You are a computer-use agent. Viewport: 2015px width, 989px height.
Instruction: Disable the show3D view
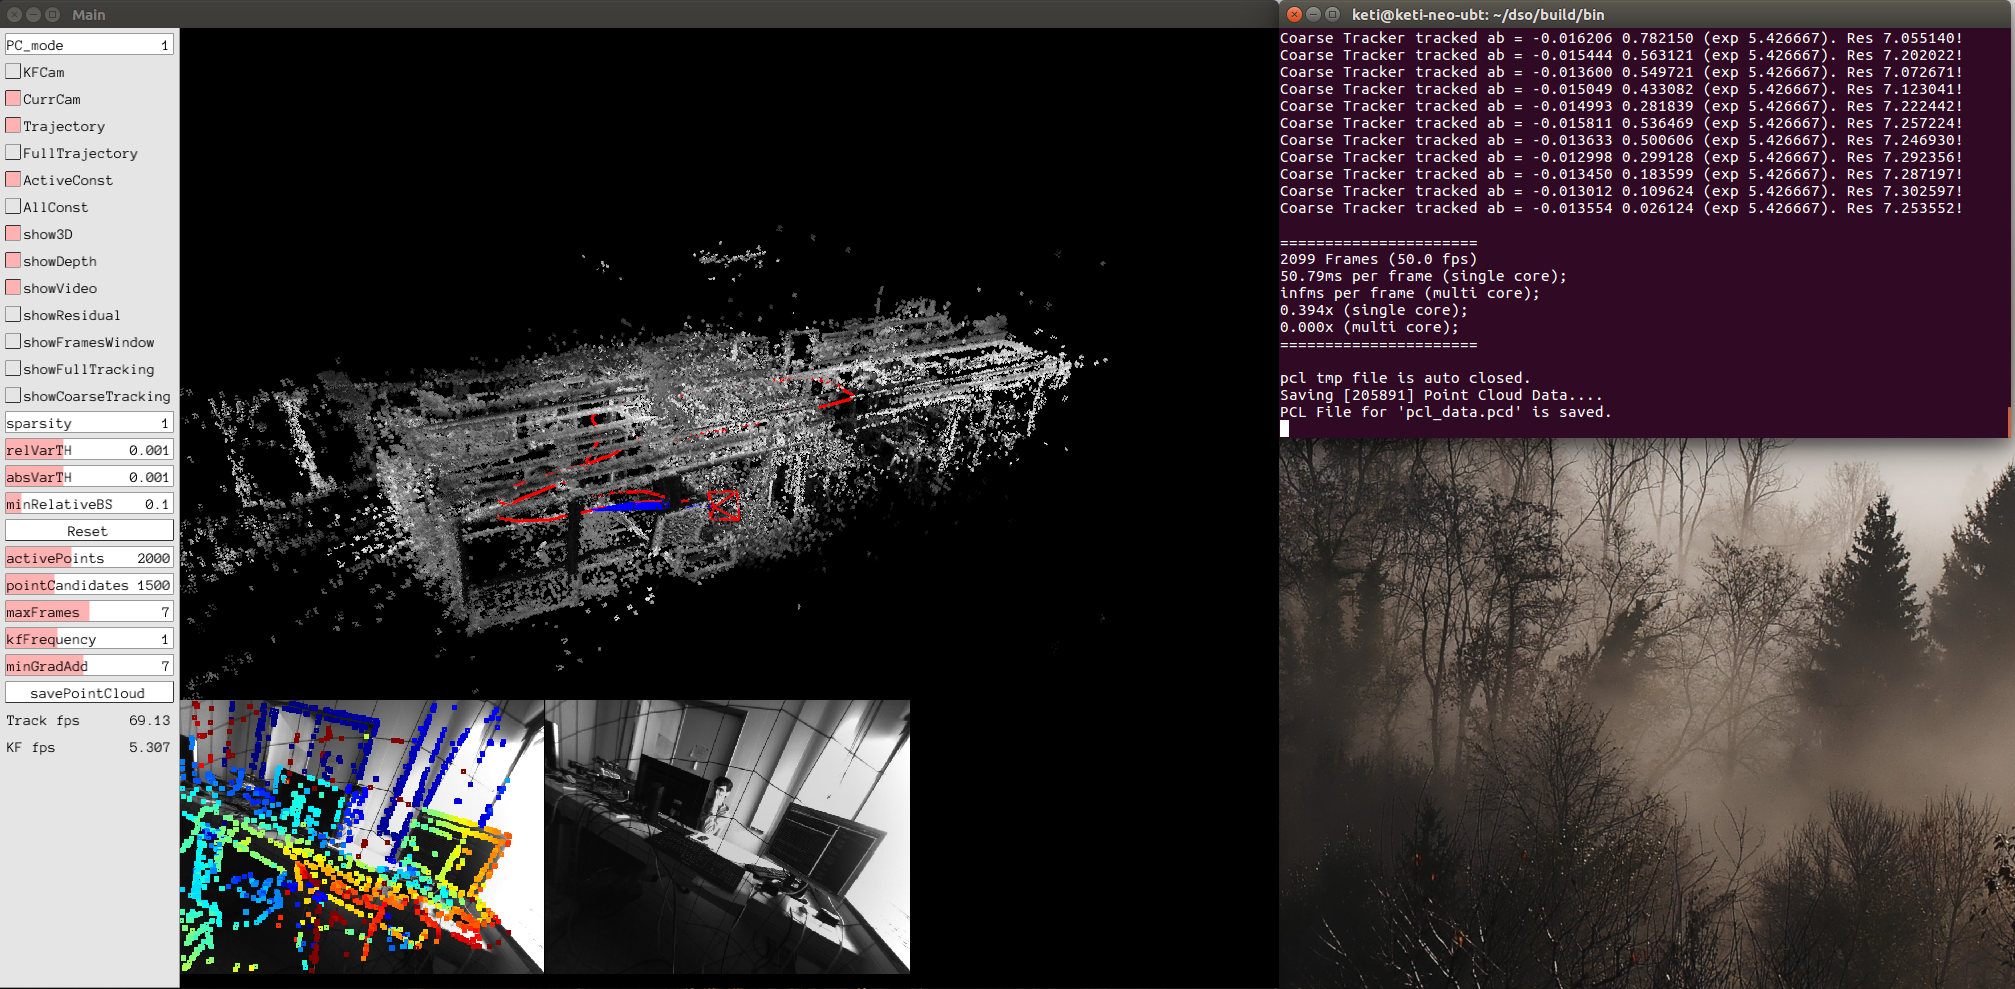point(13,233)
